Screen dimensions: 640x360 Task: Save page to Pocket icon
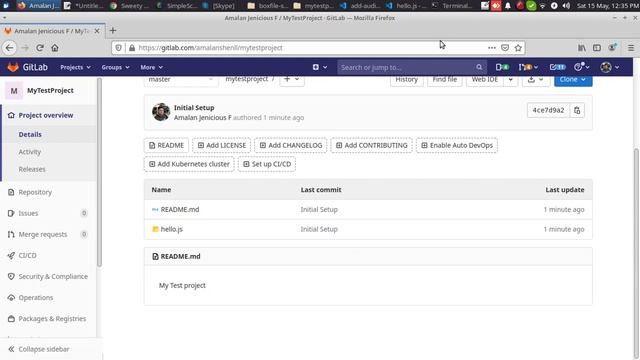[x=505, y=48]
